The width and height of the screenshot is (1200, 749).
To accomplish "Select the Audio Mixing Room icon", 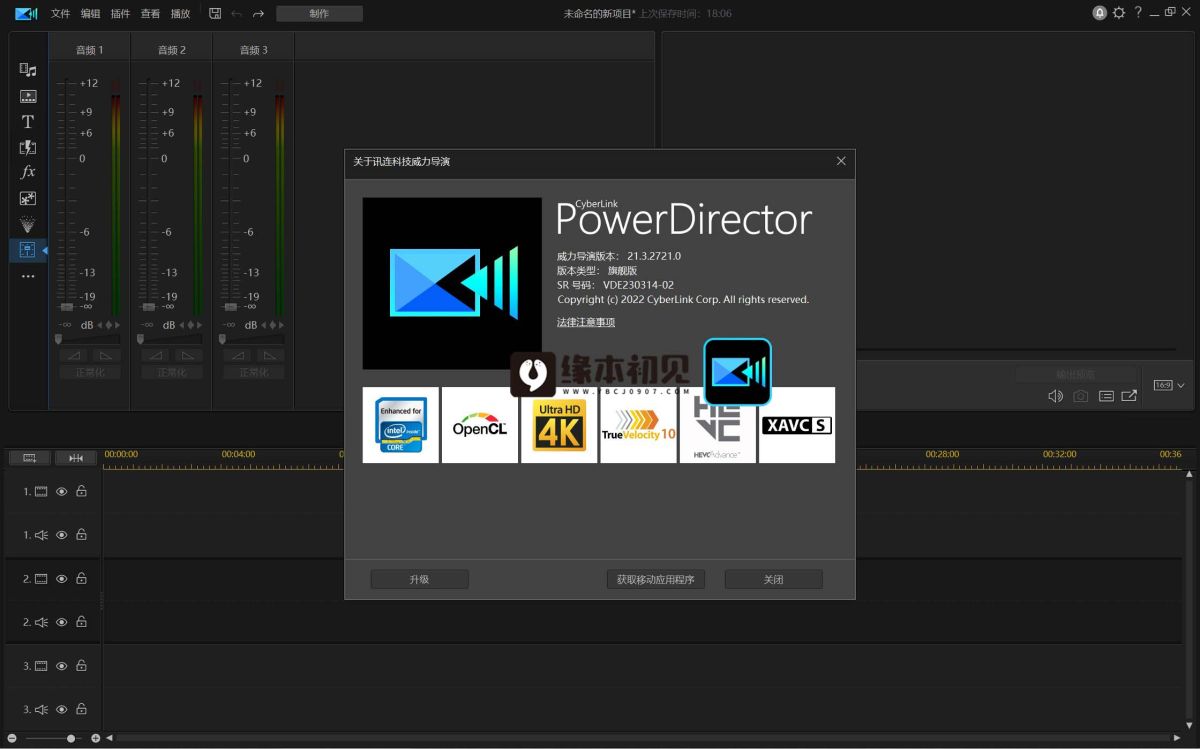I will [28, 250].
